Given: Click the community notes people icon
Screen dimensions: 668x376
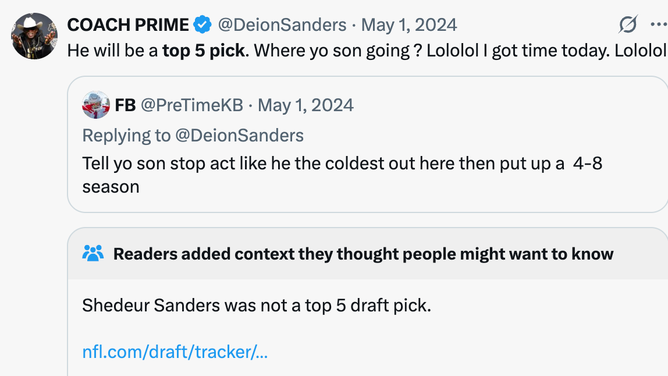Looking at the screenshot, I should [x=93, y=253].
